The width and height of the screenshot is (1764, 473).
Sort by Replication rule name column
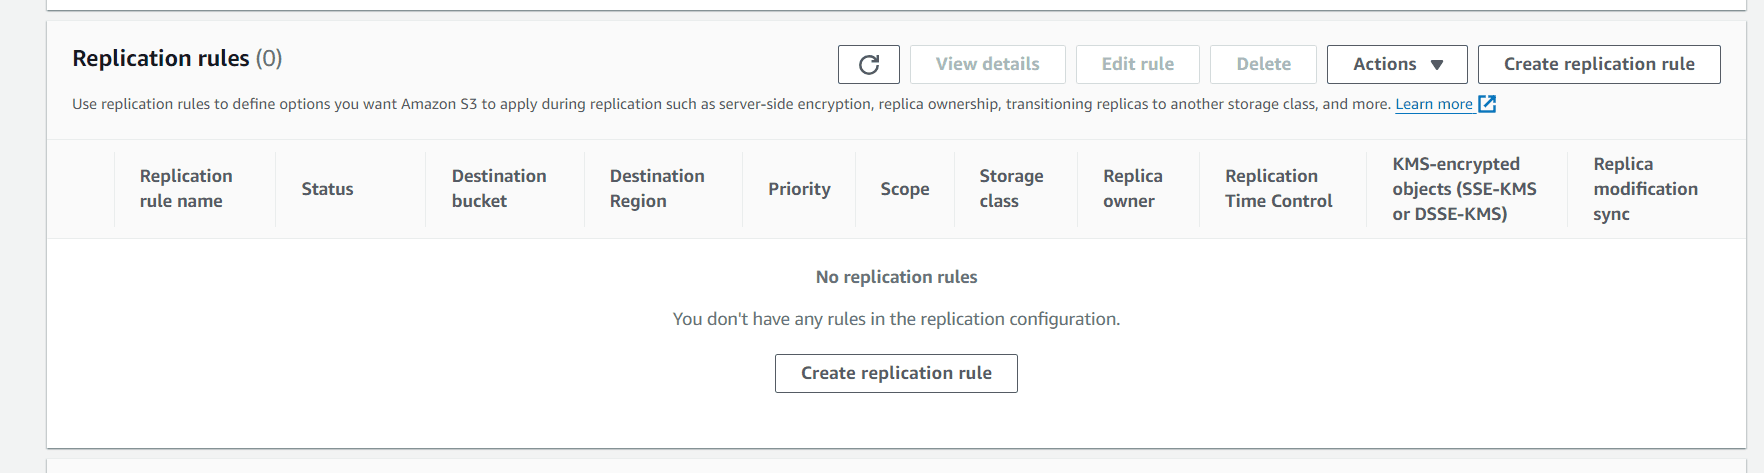(x=186, y=188)
